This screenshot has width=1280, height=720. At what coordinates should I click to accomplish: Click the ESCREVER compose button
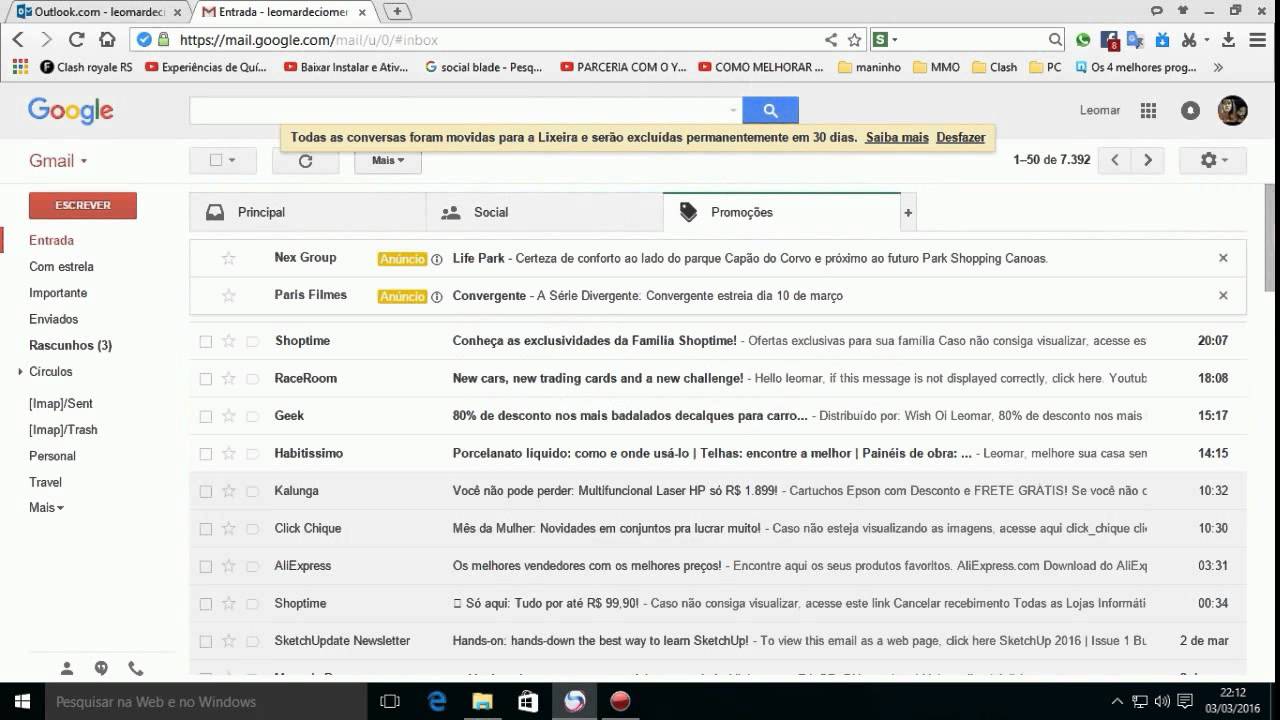(x=83, y=205)
